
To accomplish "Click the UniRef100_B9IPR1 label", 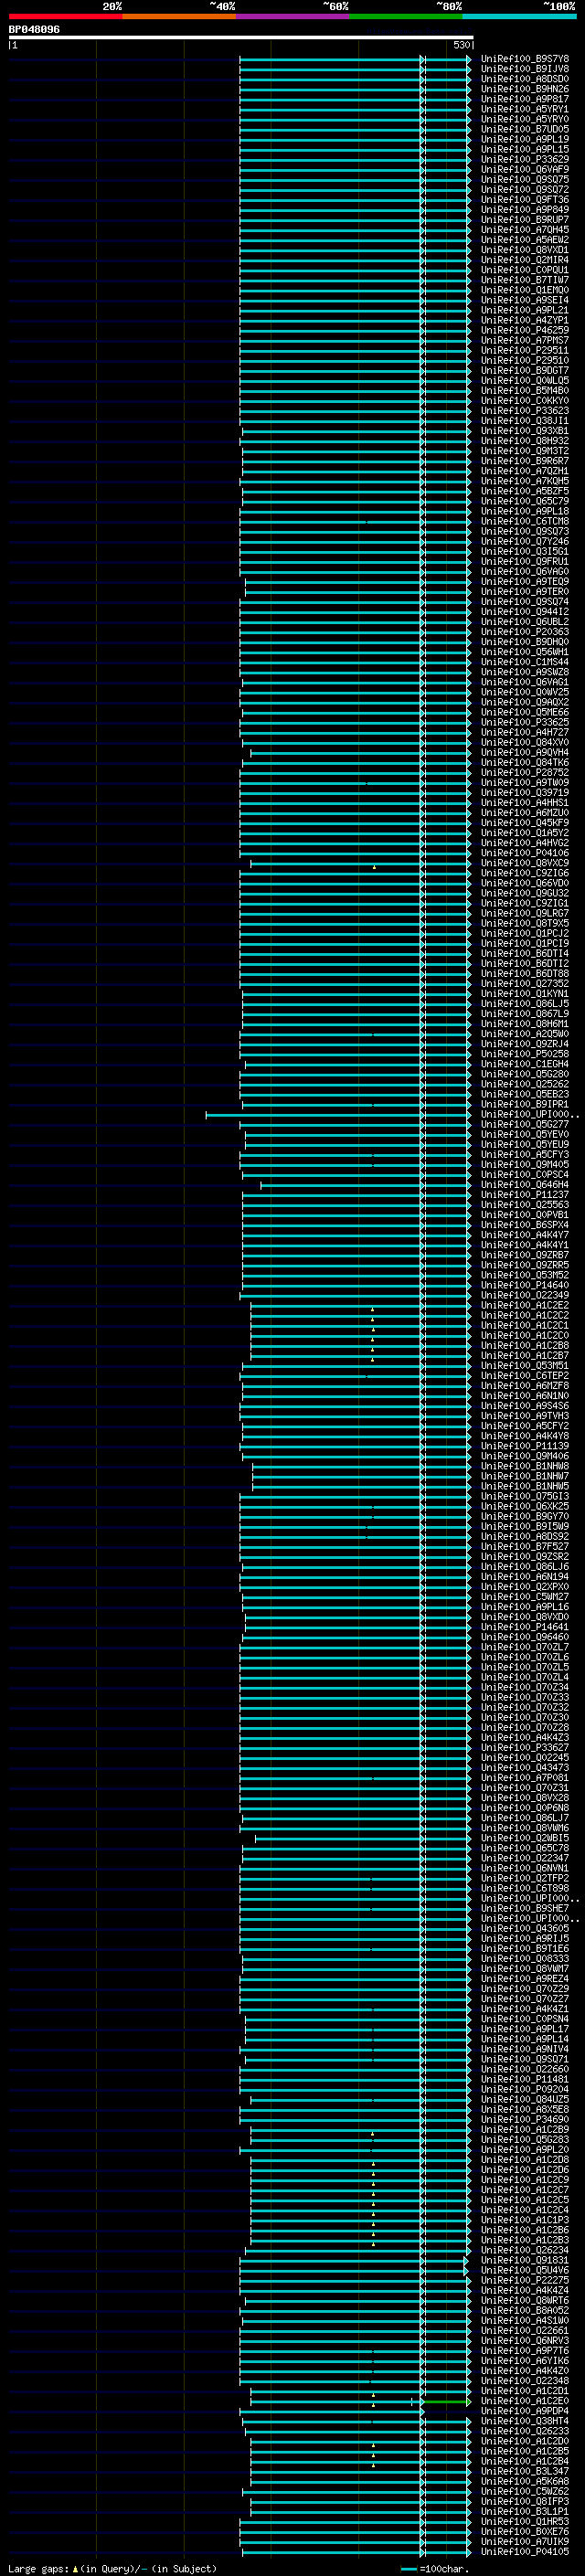I will (x=525, y=1104).
